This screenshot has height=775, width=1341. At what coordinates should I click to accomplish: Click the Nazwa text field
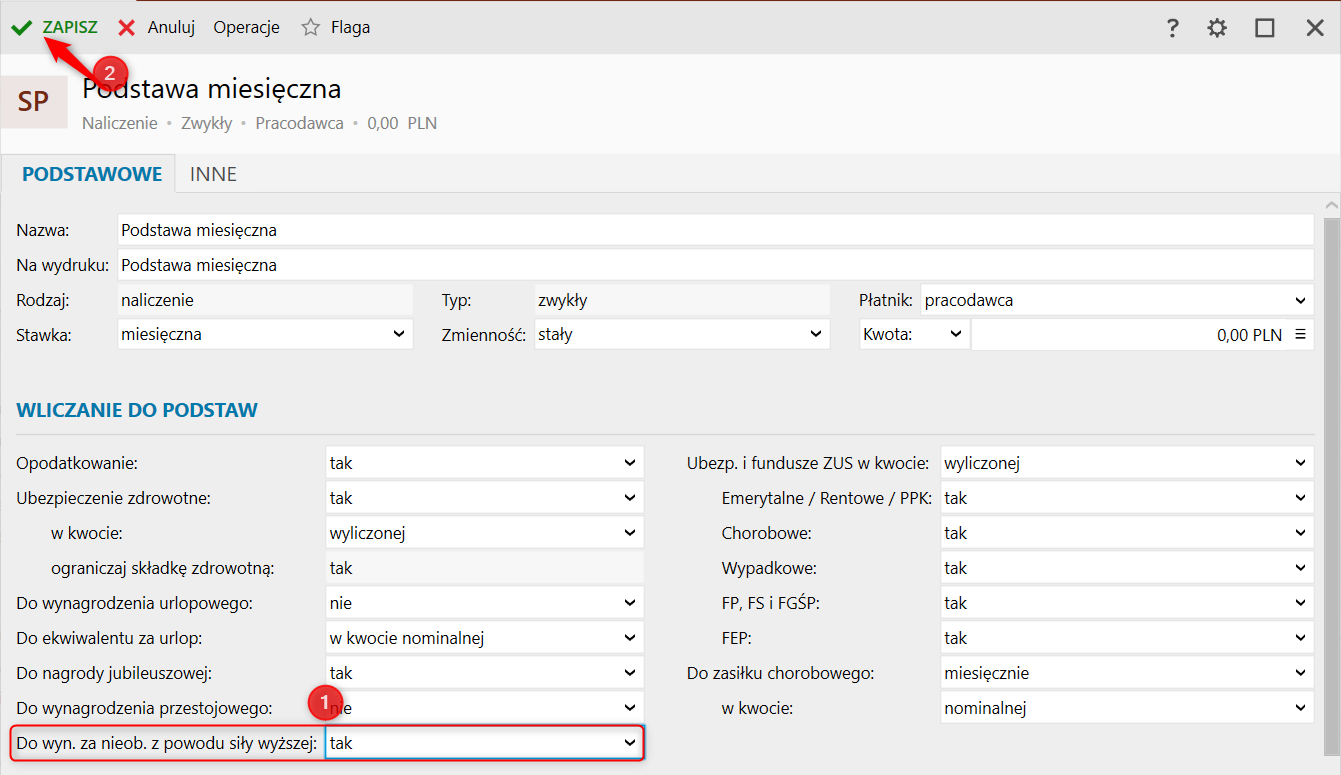coord(714,230)
